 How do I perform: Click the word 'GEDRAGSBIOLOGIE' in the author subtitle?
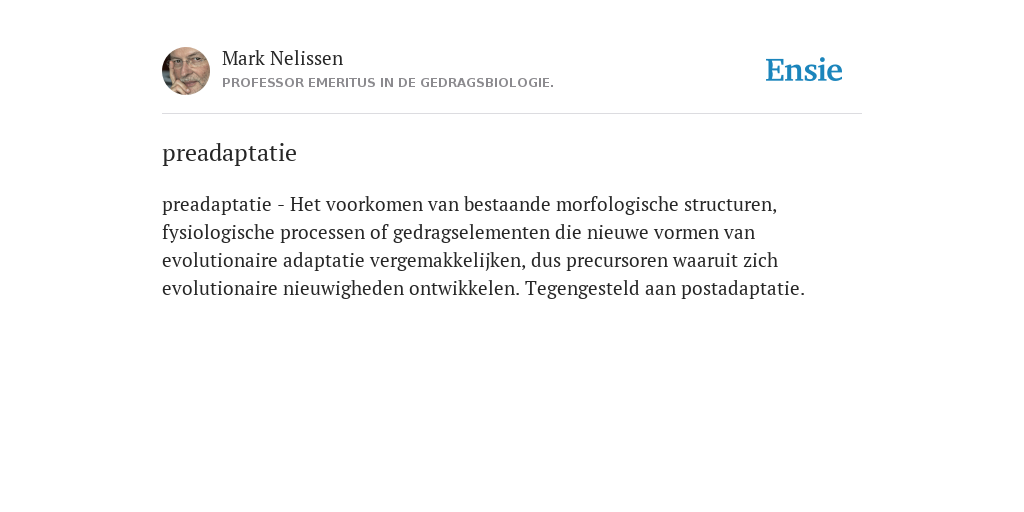[485, 83]
